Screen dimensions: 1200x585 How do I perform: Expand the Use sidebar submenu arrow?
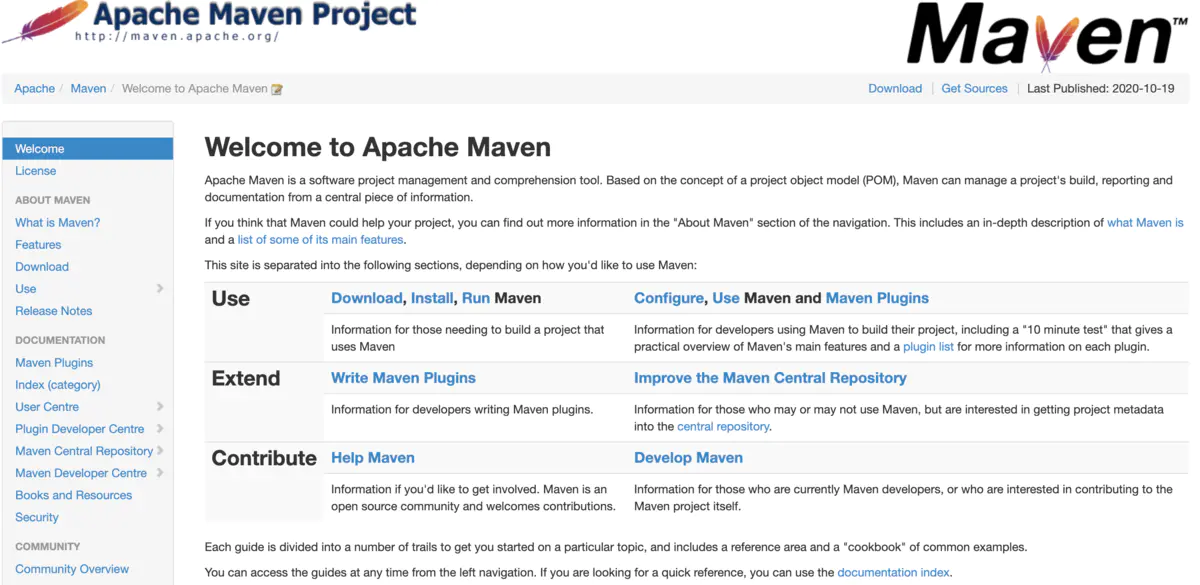160,289
